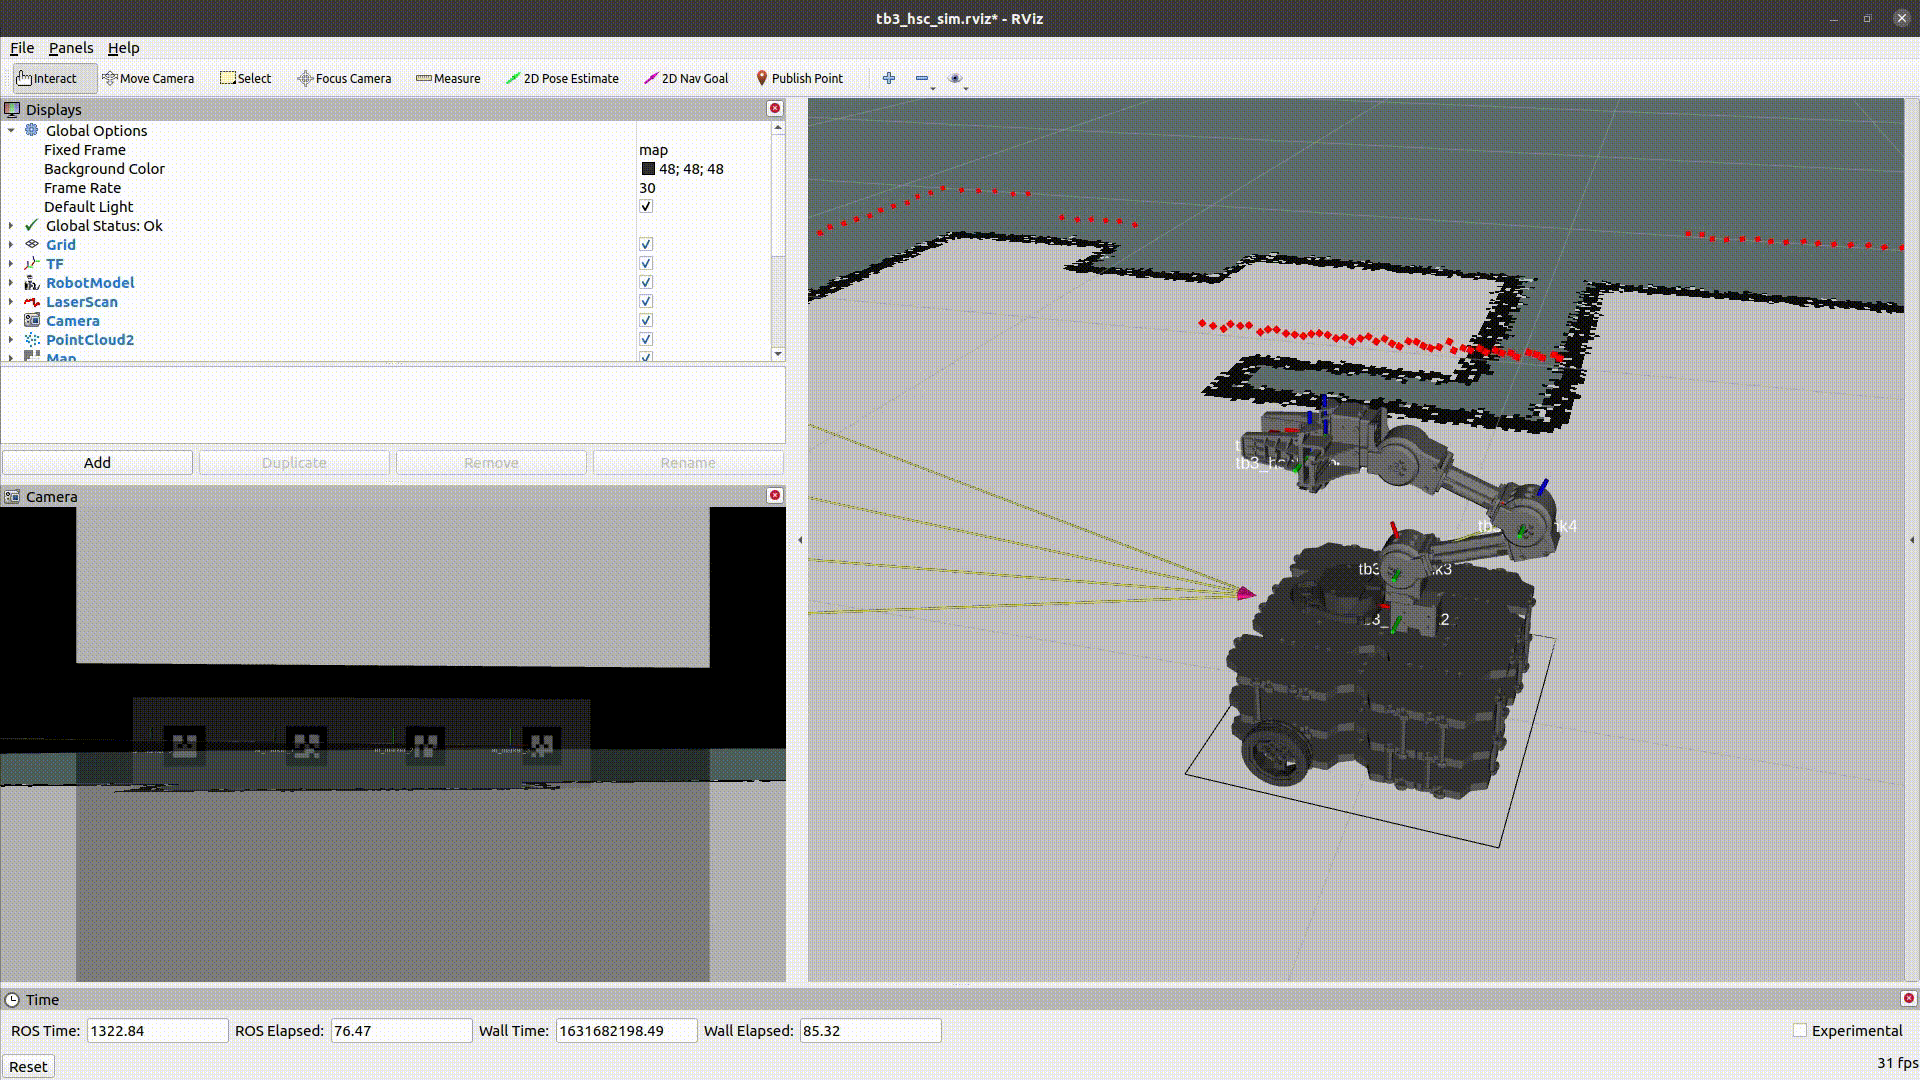Screen dimensions: 1920x1080
Task: Disable the Default Light checkbox
Action: (646, 207)
